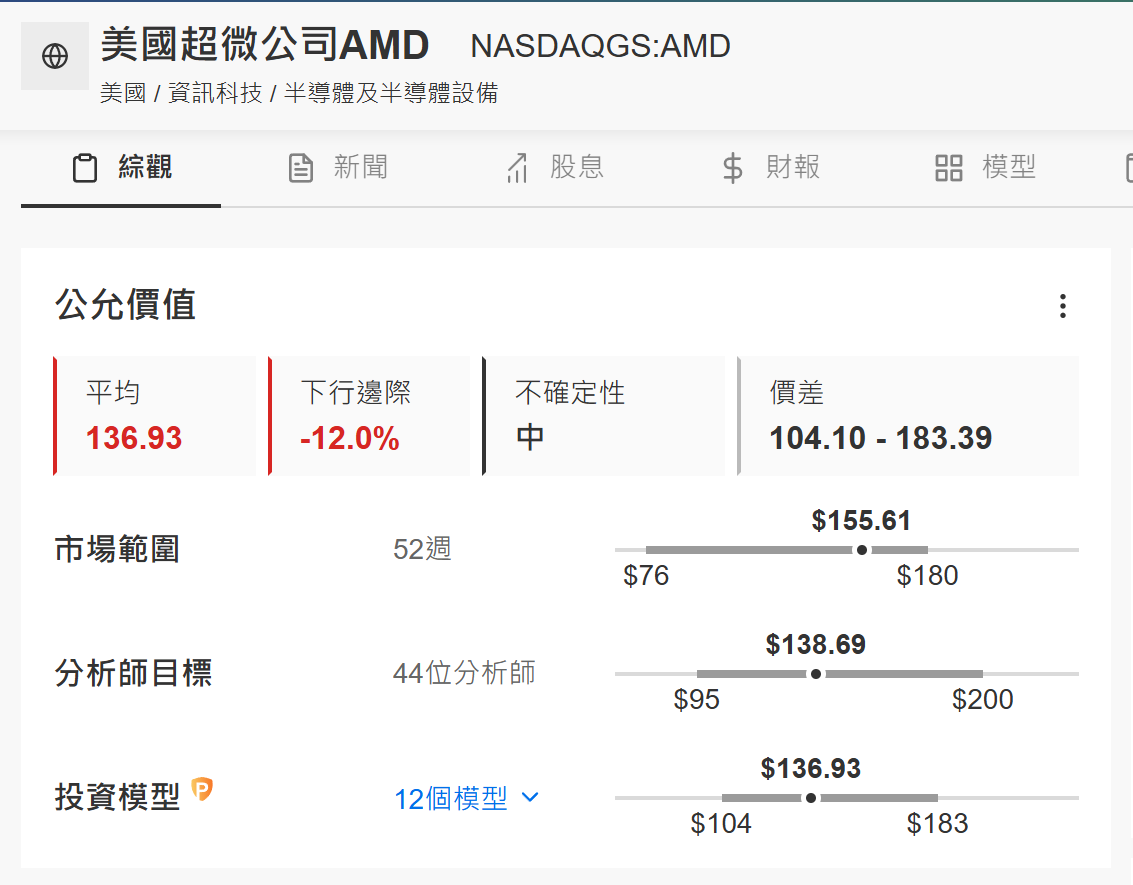This screenshot has width=1133, height=885.
Task: Click the $104 model low value
Action: click(x=721, y=824)
